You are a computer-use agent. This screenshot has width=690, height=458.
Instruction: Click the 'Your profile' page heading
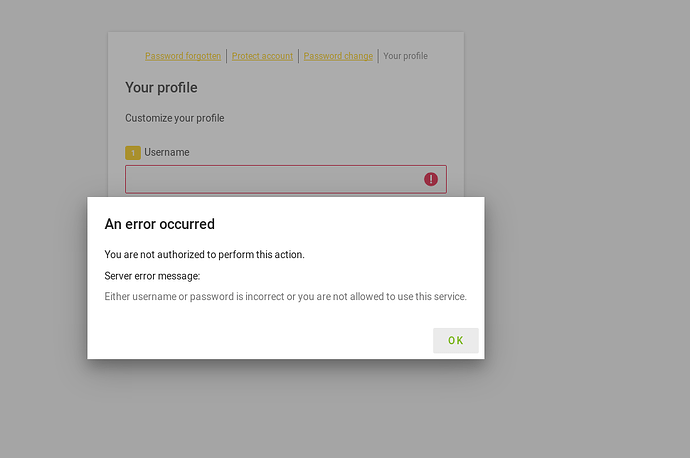click(x=161, y=87)
